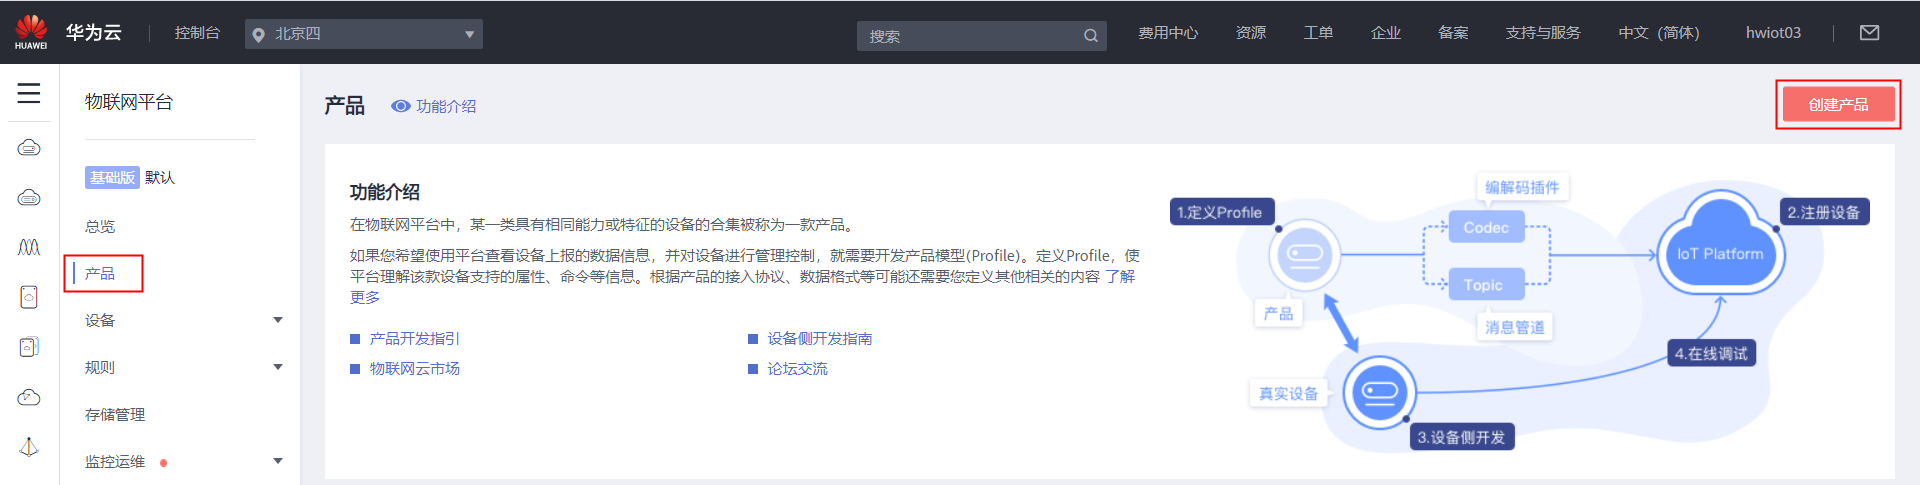Click the 创建产品 button
Image resolution: width=1920 pixels, height=485 pixels.
[x=1838, y=104]
